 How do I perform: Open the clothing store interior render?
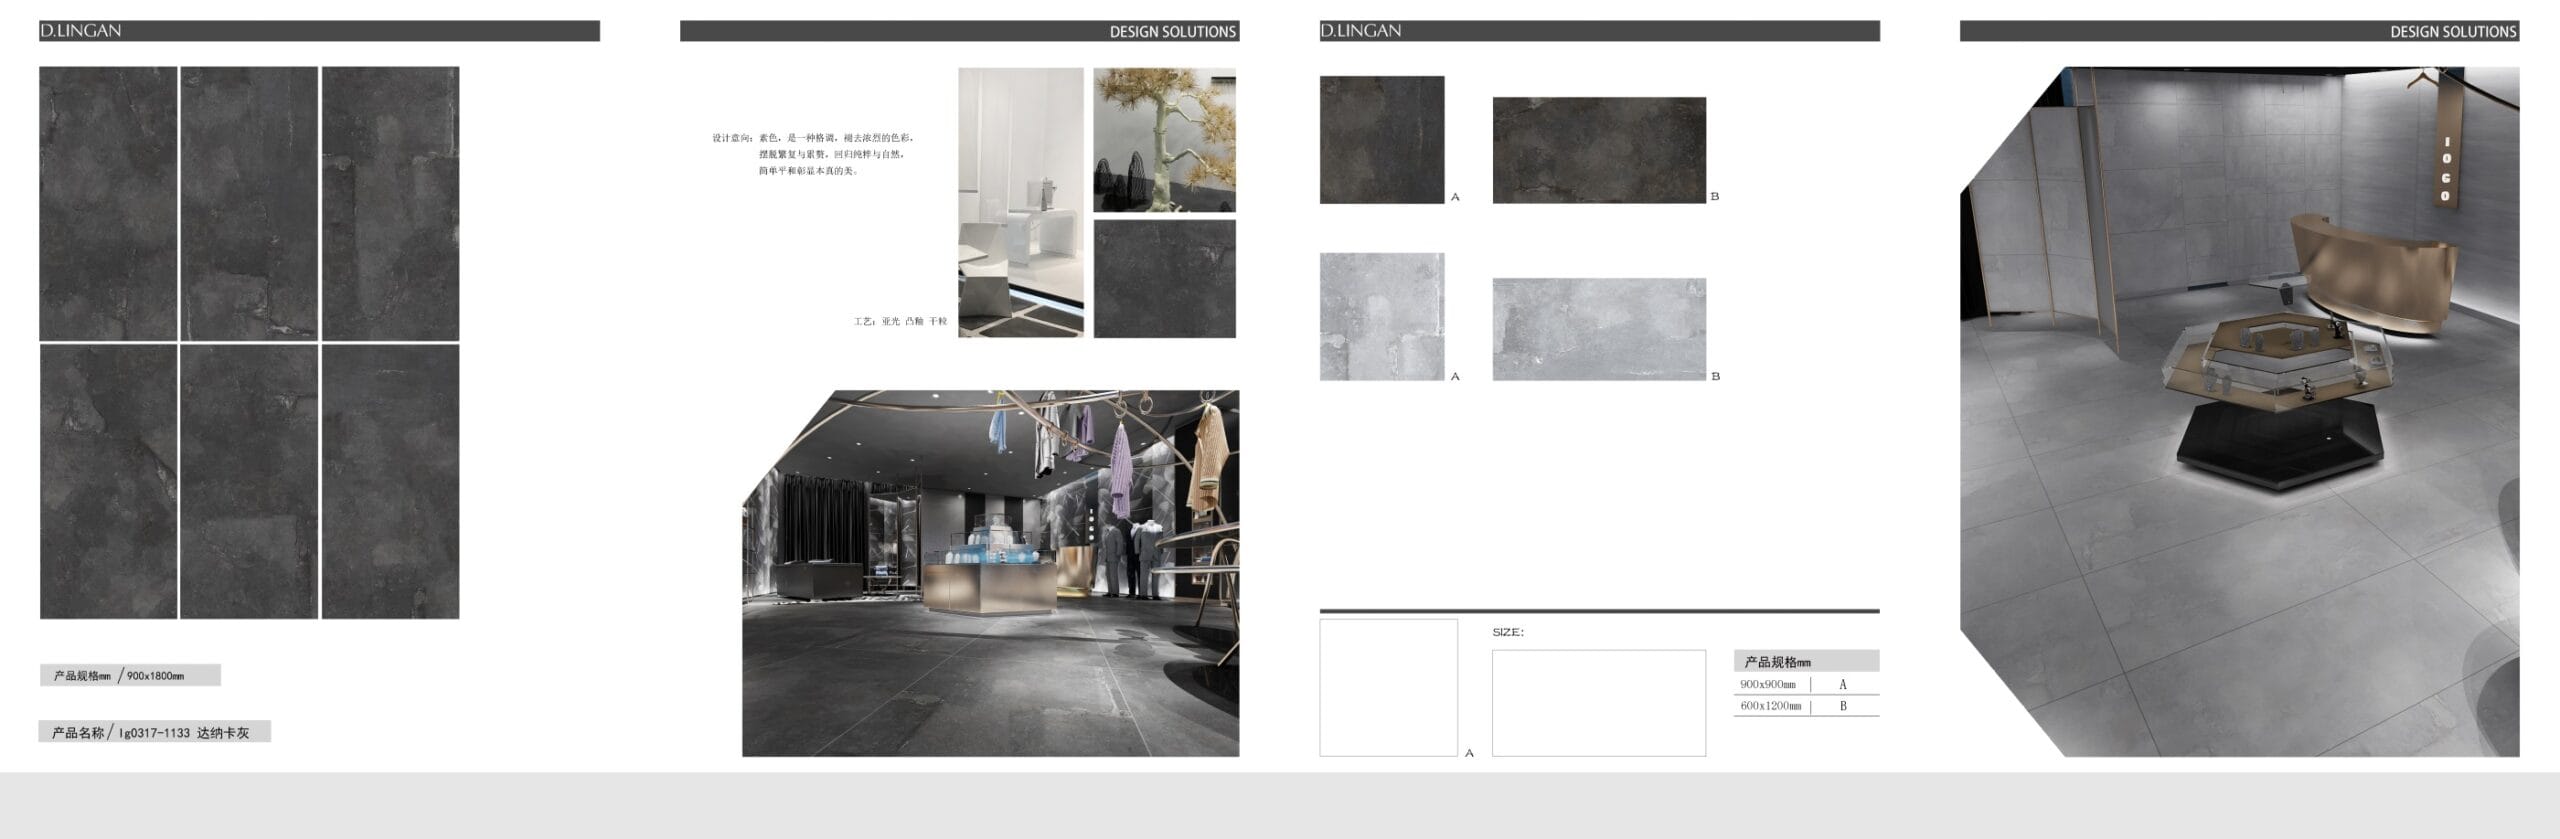point(990,573)
